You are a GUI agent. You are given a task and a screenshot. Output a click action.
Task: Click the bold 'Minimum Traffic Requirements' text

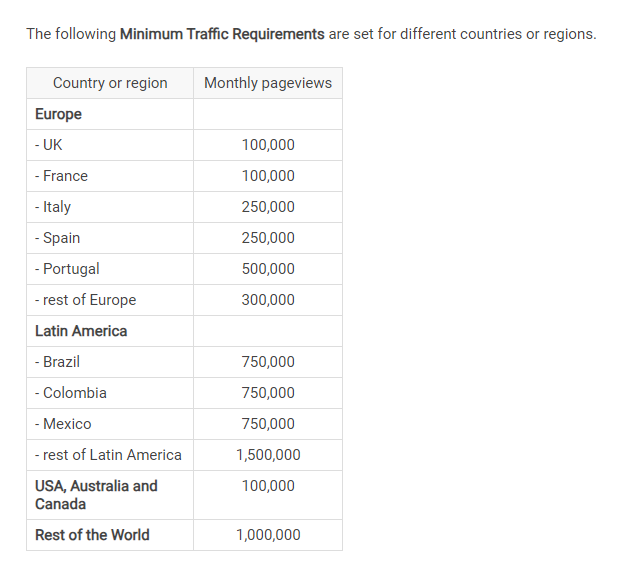(222, 34)
